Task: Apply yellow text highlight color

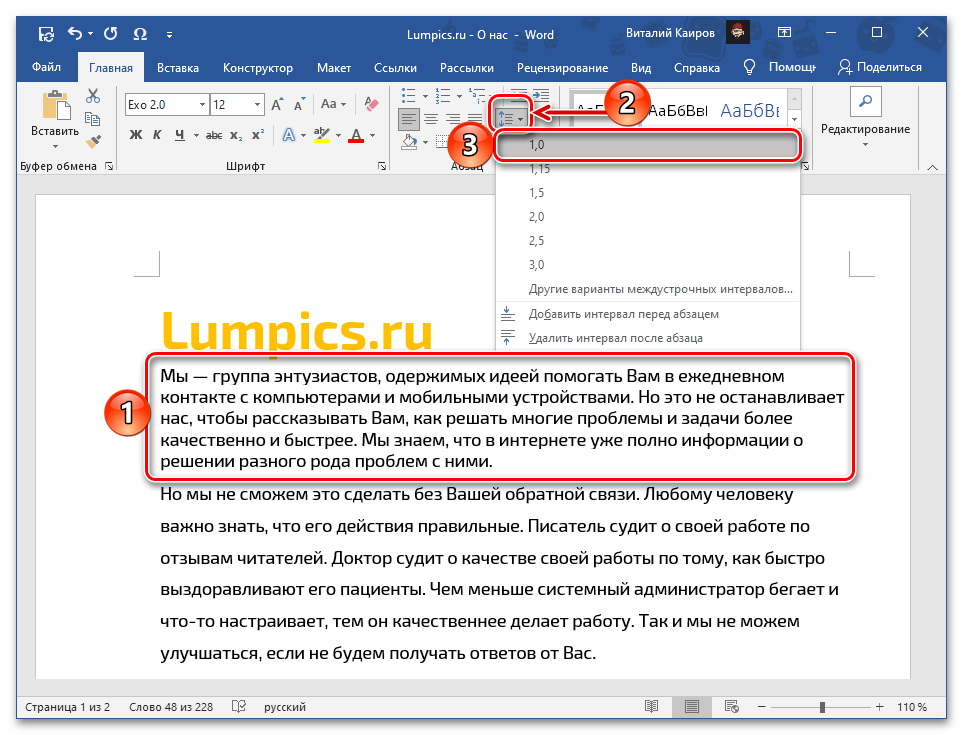Action: click(322, 135)
